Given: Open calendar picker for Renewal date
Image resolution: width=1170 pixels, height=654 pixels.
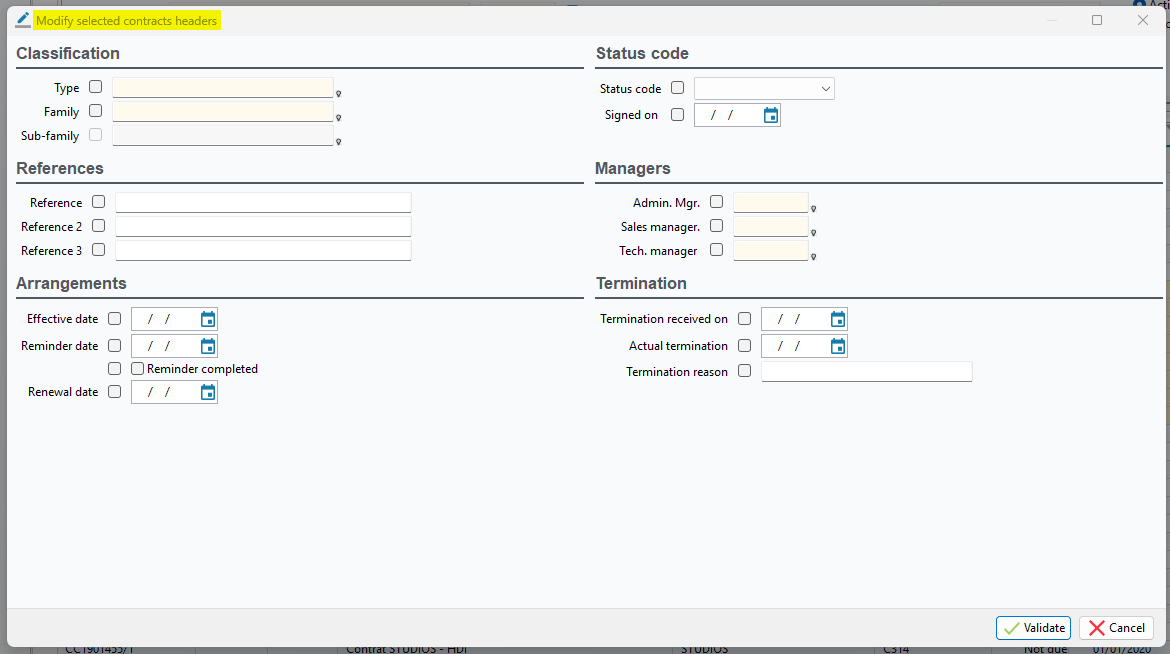Looking at the screenshot, I should click(207, 393).
